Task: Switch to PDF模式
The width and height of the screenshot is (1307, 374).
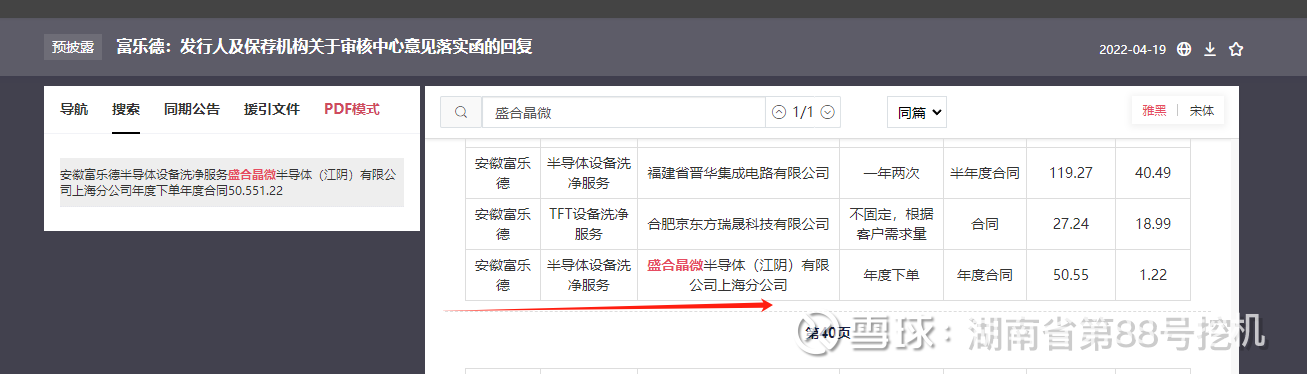Action: tap(352, 110)
